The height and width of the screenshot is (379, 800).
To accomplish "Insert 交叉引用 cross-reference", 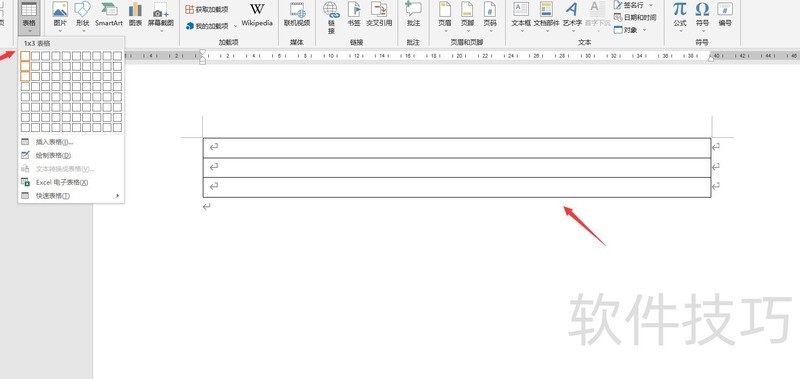I will tap(379, 15).
